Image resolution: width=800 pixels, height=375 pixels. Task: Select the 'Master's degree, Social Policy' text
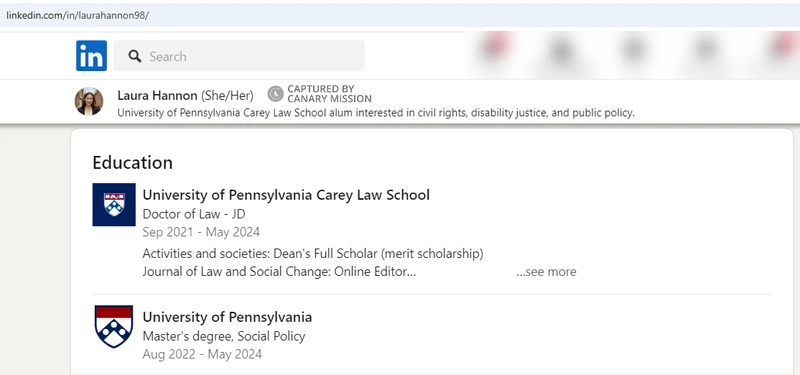pyautogui.click(x=224, y=337)
